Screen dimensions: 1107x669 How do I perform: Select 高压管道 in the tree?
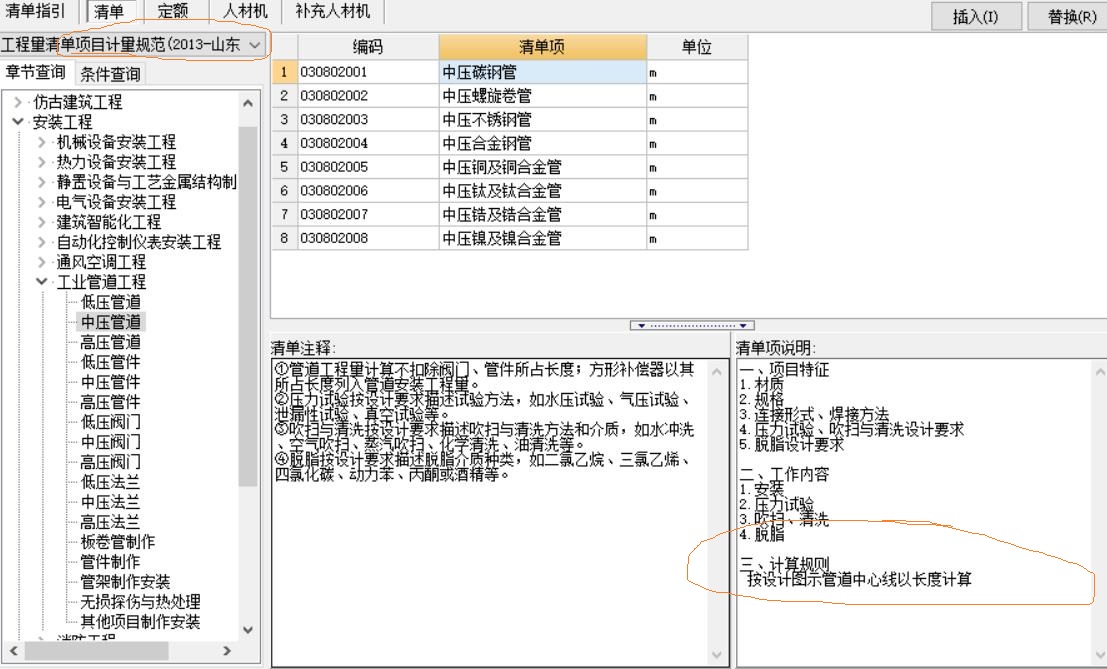[111, 342]
